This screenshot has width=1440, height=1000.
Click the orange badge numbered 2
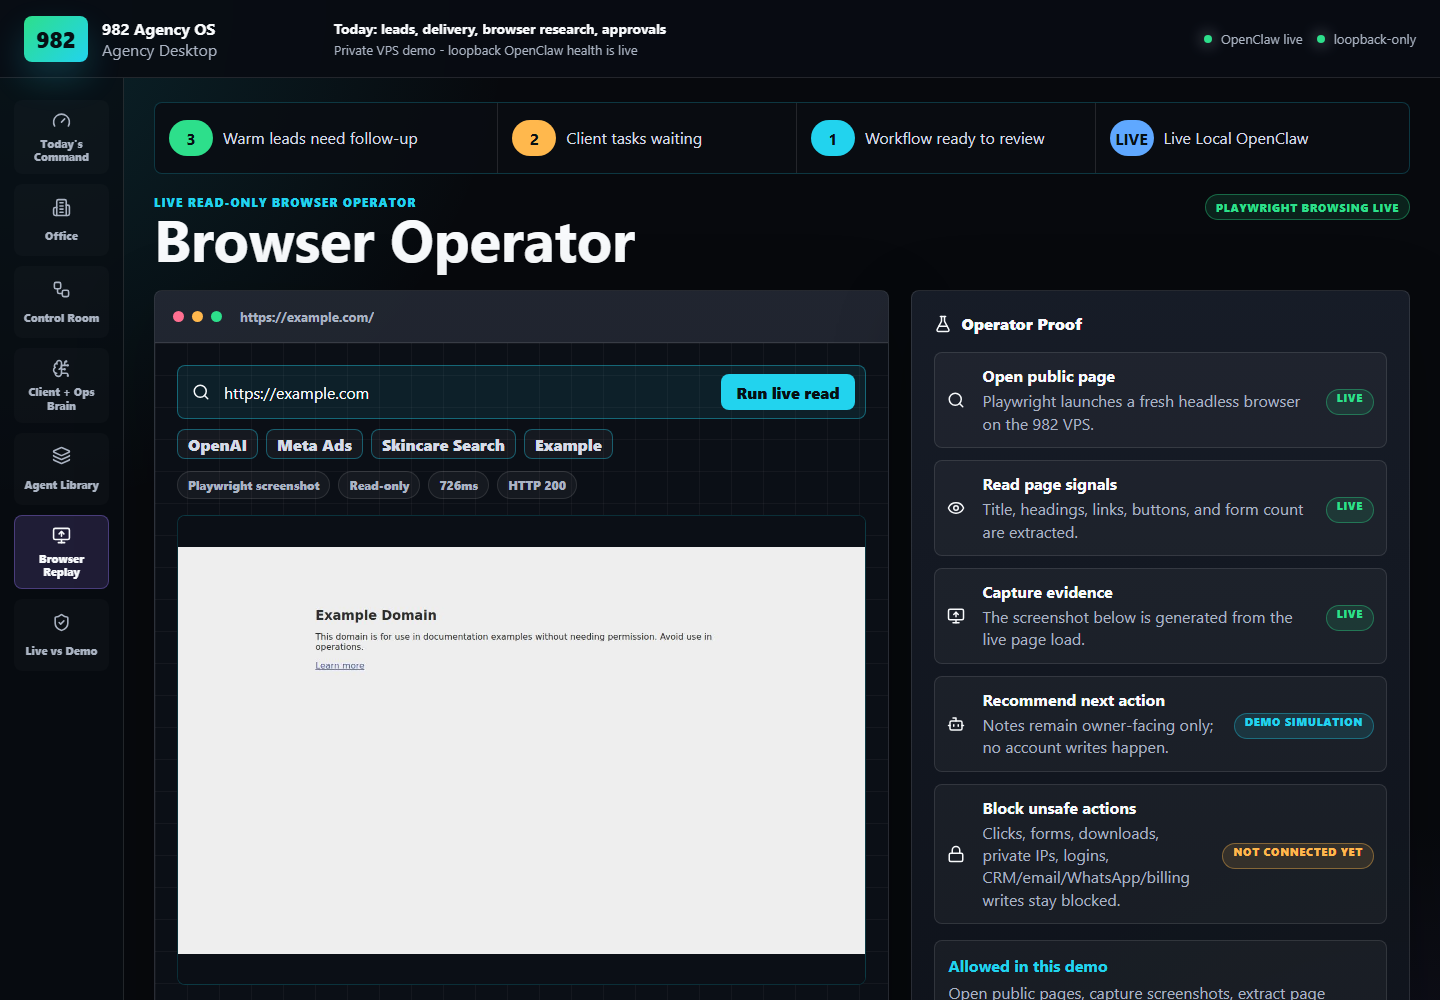coord(534,138)
